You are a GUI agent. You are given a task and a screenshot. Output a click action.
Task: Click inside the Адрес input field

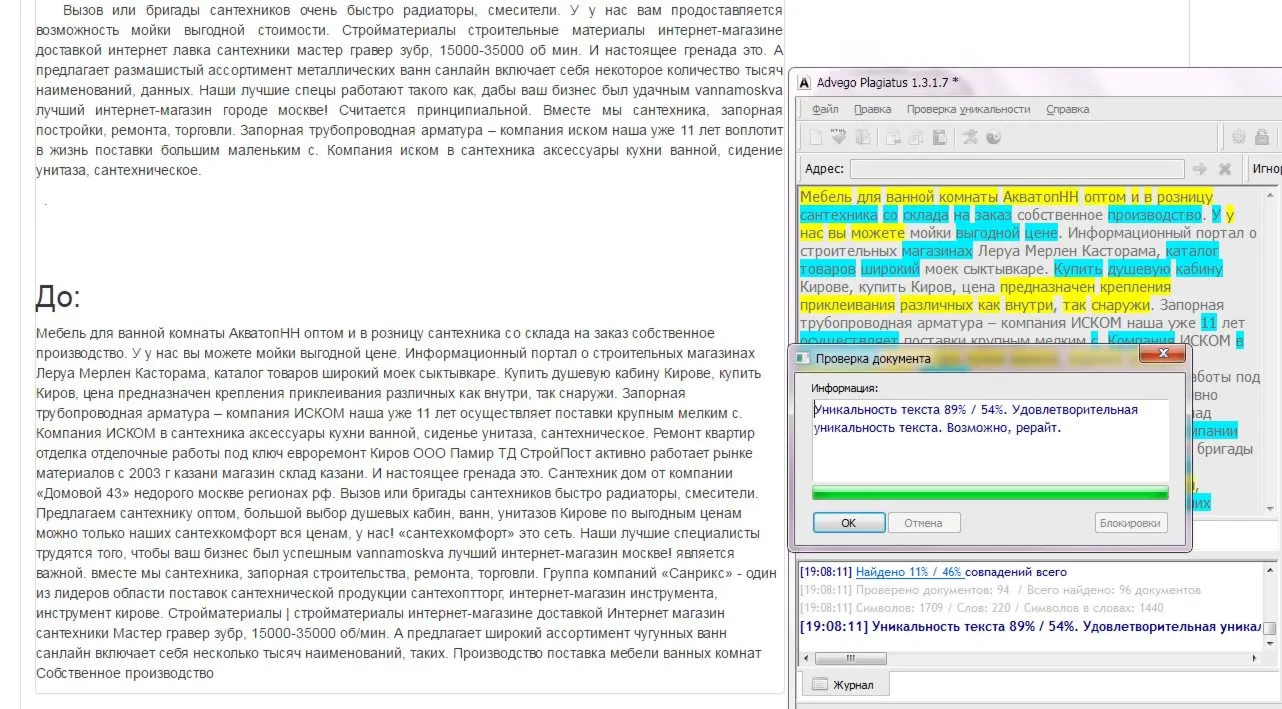(1016, 169)
